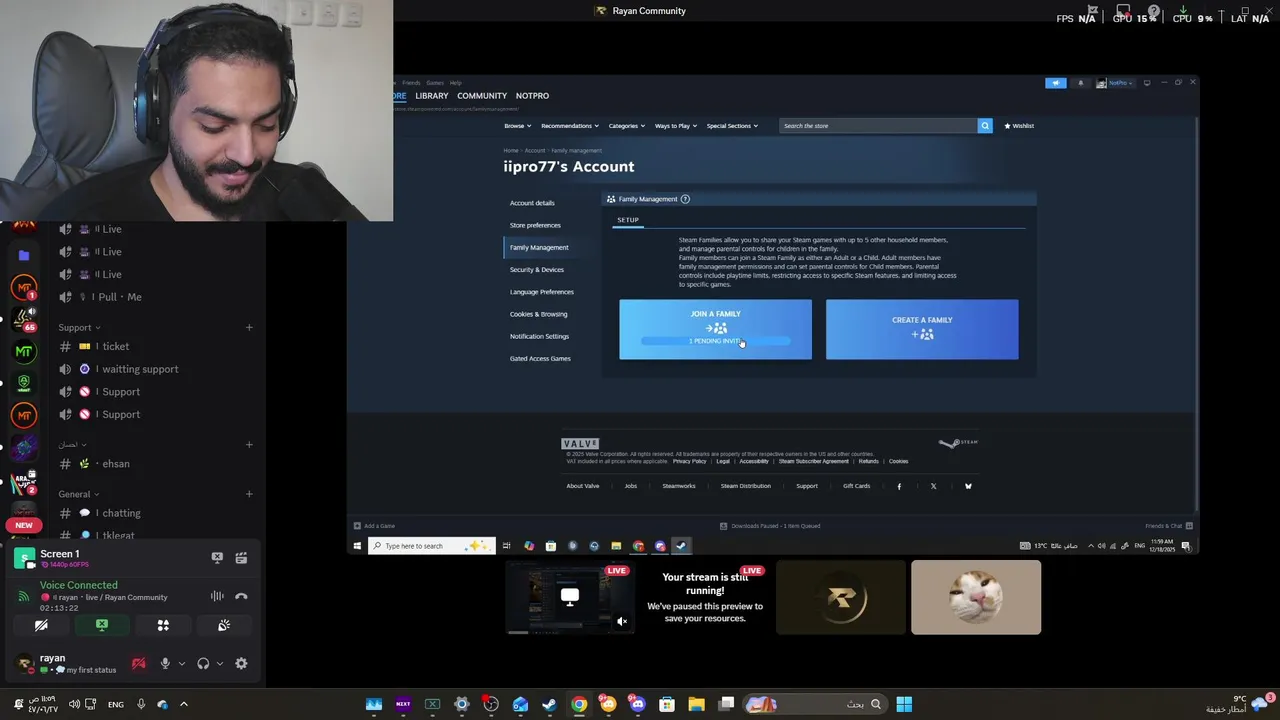This screenshot has width=1280, height=720.
Task: Open Steam from the Windows taskbar
Action: (549, 704)
